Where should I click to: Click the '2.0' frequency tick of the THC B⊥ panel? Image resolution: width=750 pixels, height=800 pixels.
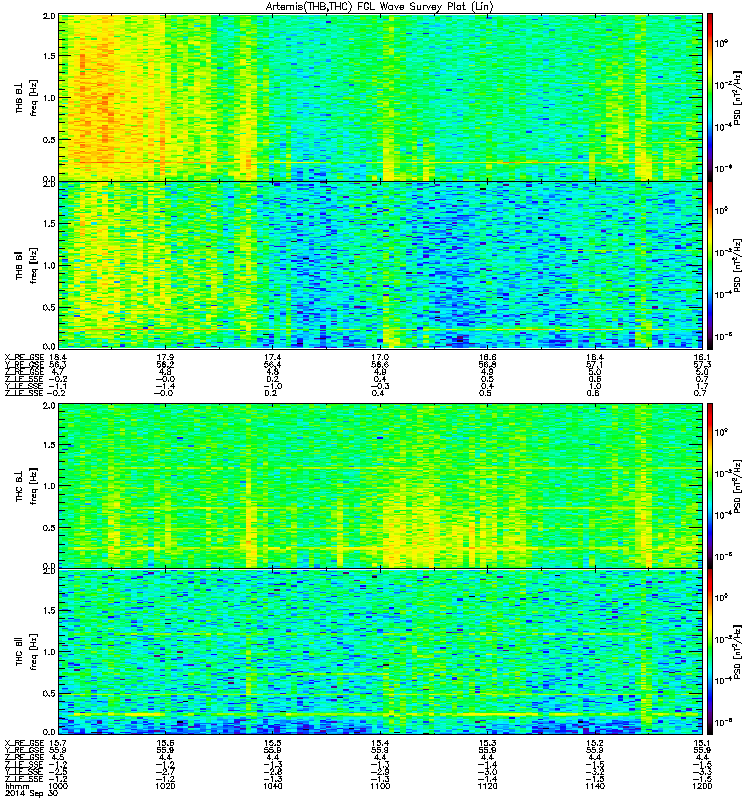pyautogui.click(x=49, y=405)
